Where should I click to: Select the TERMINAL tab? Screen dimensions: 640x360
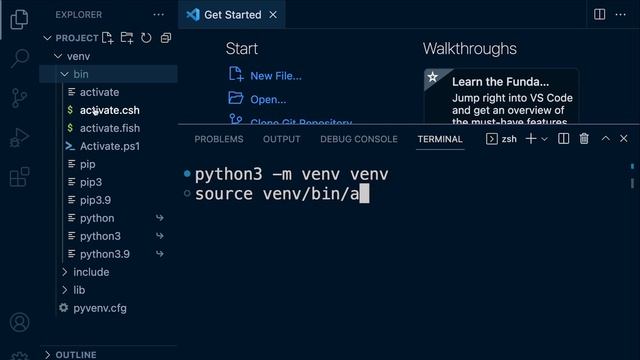pyautogui.click(x=440, y=139)
